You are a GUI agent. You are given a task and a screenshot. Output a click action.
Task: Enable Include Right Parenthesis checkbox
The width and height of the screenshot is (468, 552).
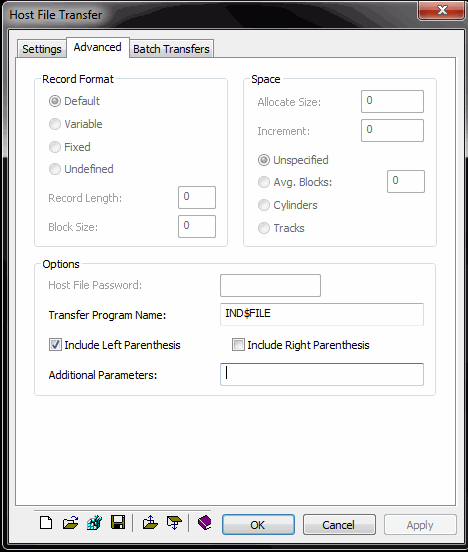pos(238,345)
